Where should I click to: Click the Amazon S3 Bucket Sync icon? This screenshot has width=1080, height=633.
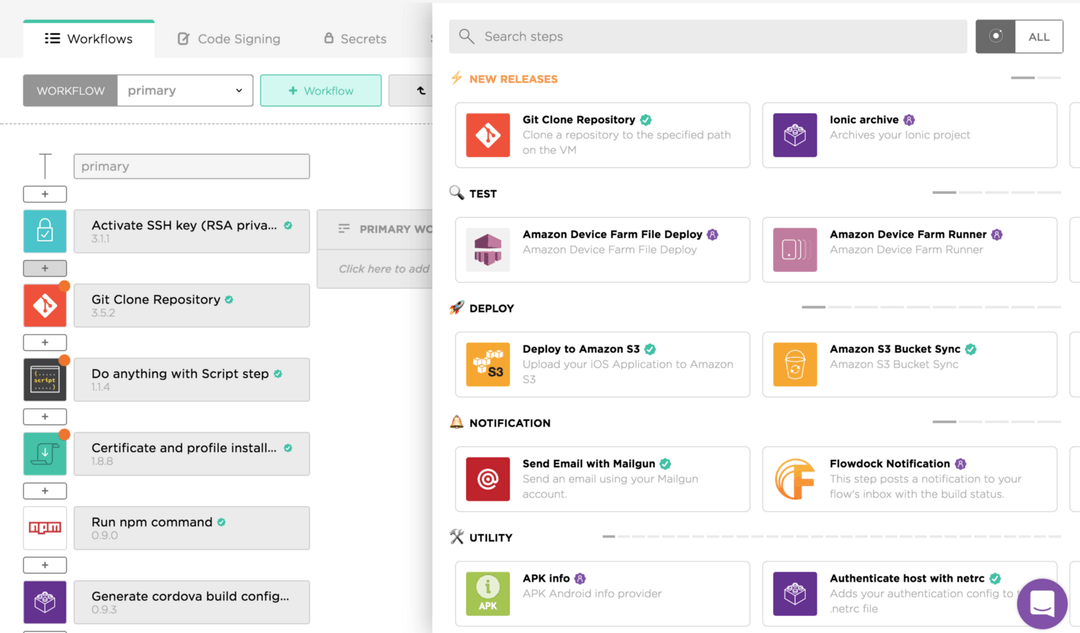pos(795,364)
